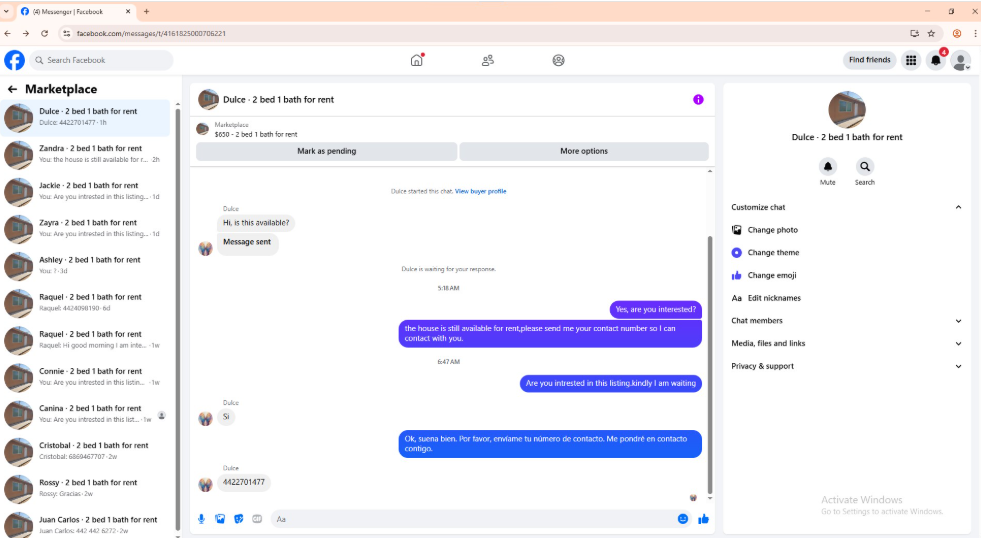Image resolution: width=981 pixels, height=538 pixels.
Task: Click the 'Si' message bubble
Action: point(226,417)
